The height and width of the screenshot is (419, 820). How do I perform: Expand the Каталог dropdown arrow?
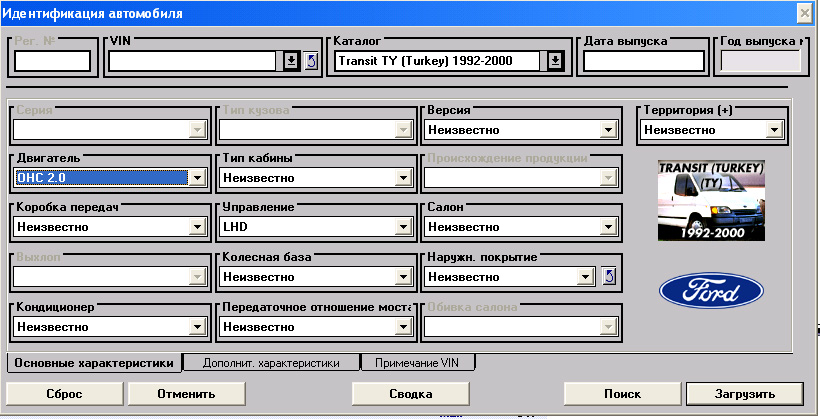click(554, 62)
